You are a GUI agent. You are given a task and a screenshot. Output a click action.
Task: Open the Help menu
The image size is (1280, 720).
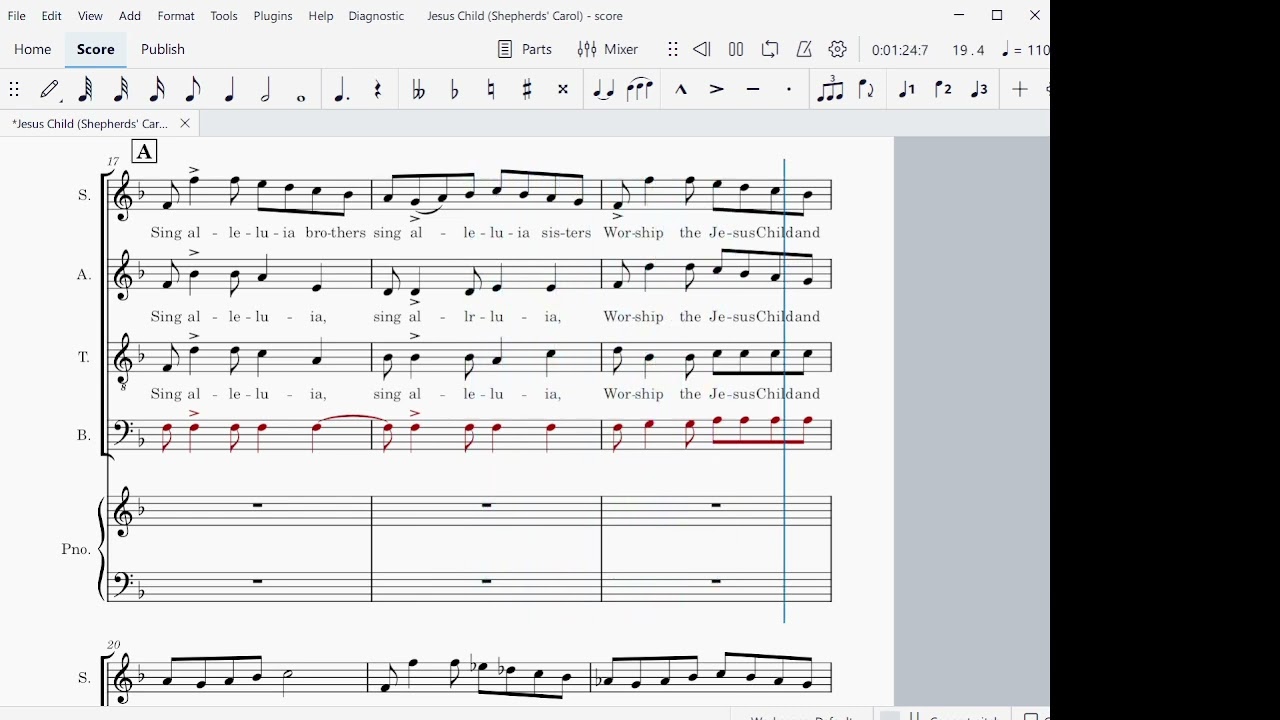321,16
